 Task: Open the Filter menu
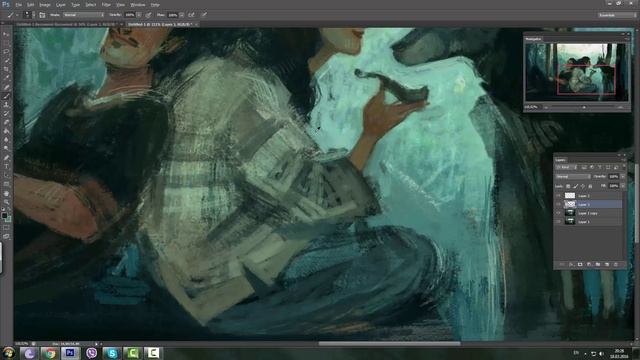click(x=106, y=5)
